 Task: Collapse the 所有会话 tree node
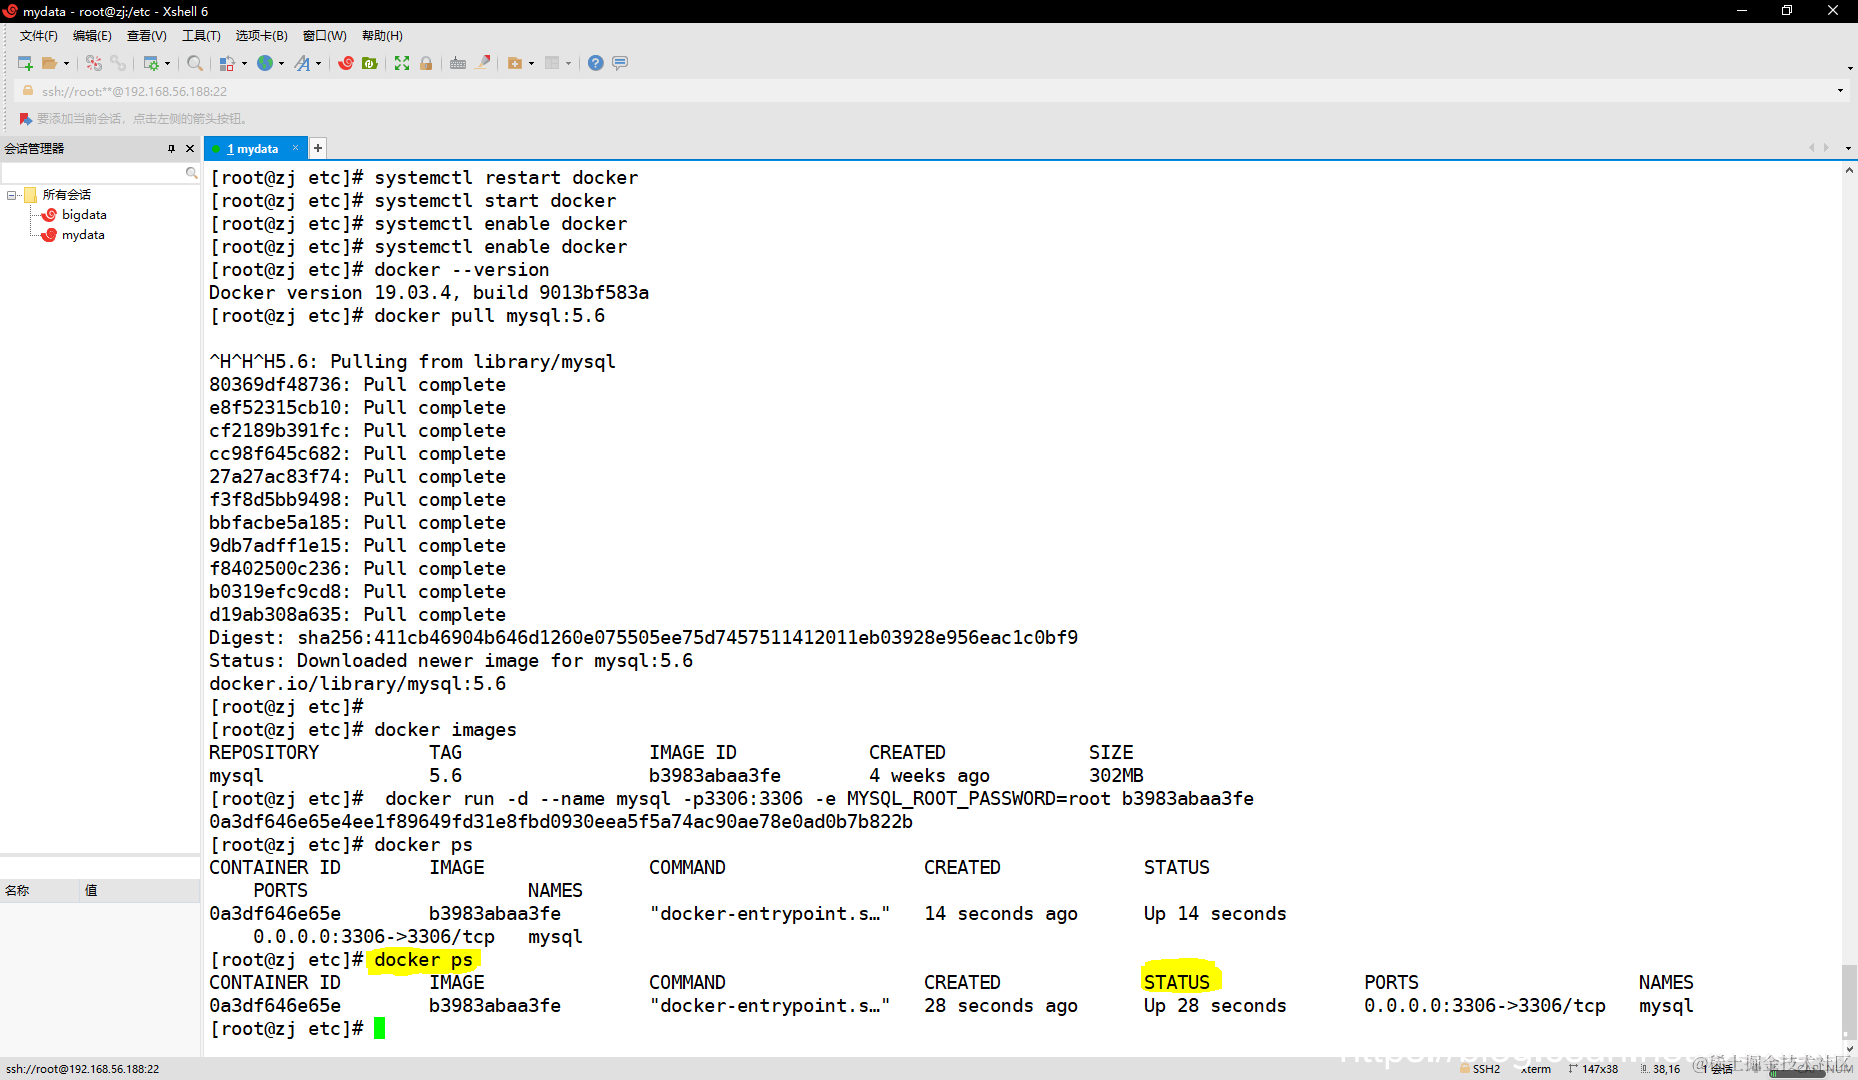click(11, 195)
